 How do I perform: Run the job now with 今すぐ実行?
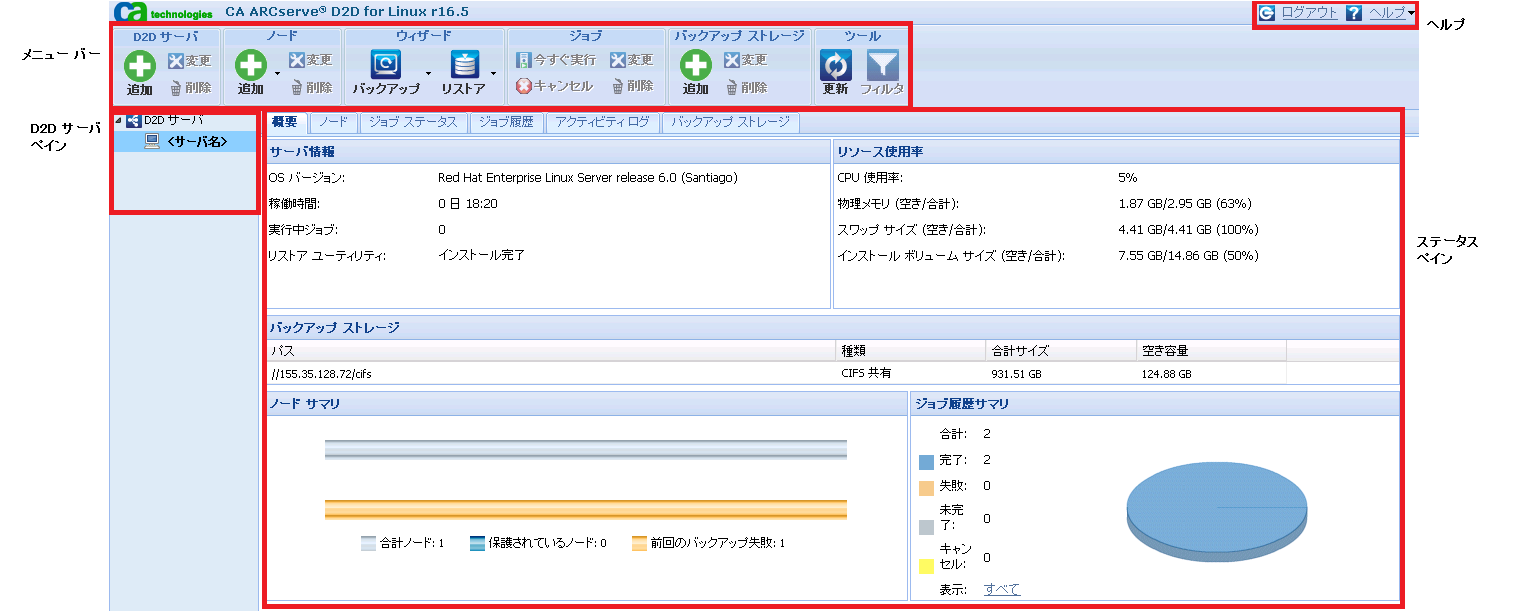click(556, 60)
